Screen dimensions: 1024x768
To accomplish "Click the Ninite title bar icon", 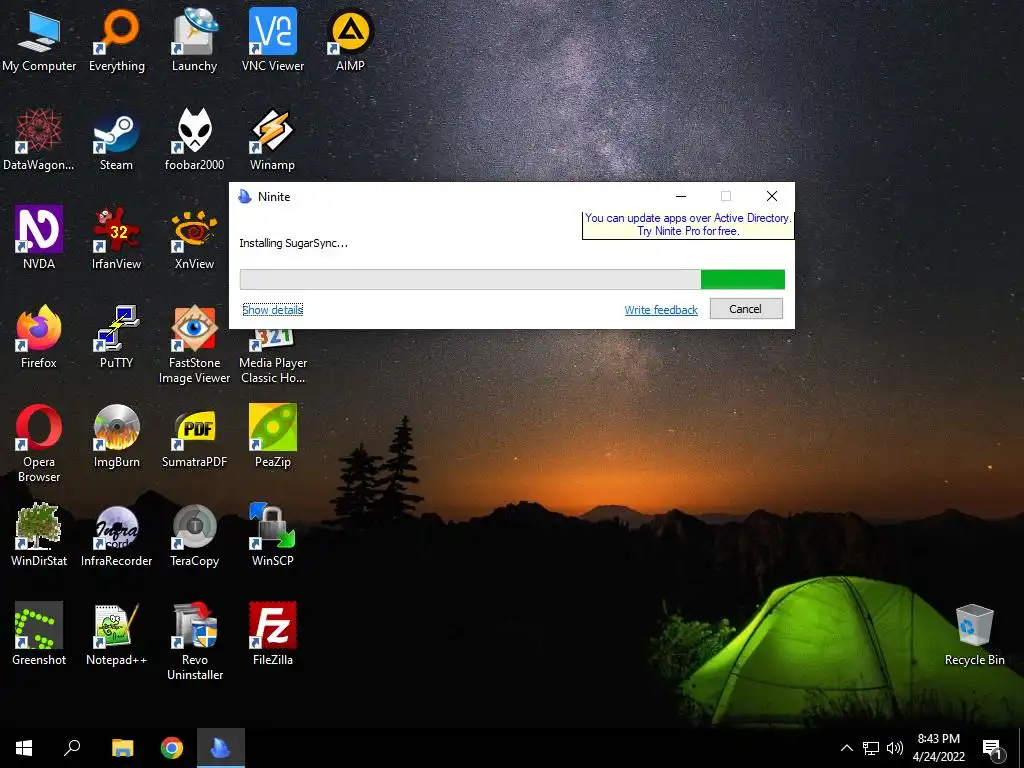I will pyautogui.click(x=245, y=196).
